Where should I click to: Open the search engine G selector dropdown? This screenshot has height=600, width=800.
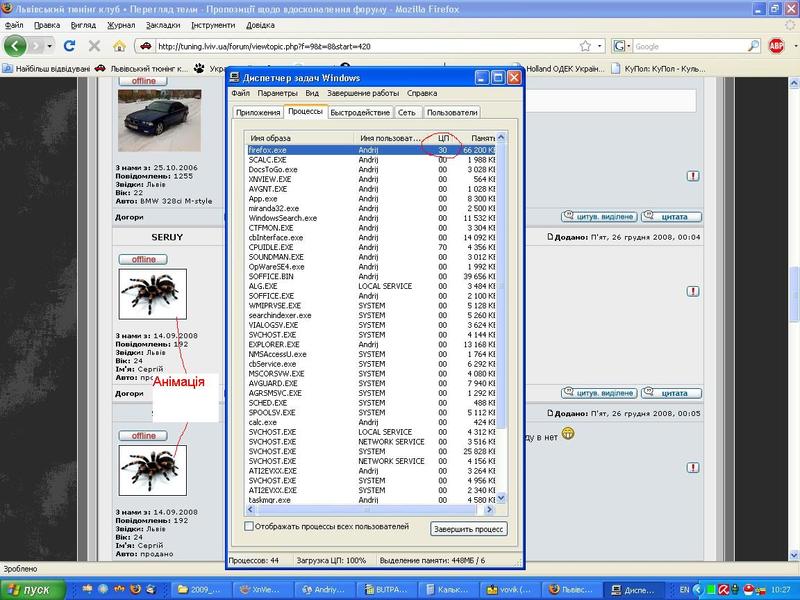click(622, 46)
